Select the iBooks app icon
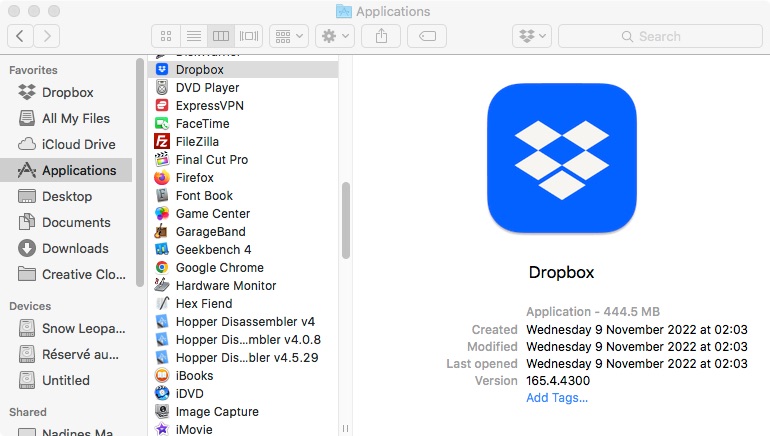Screen dimensions: 770x436 [162, 376]
